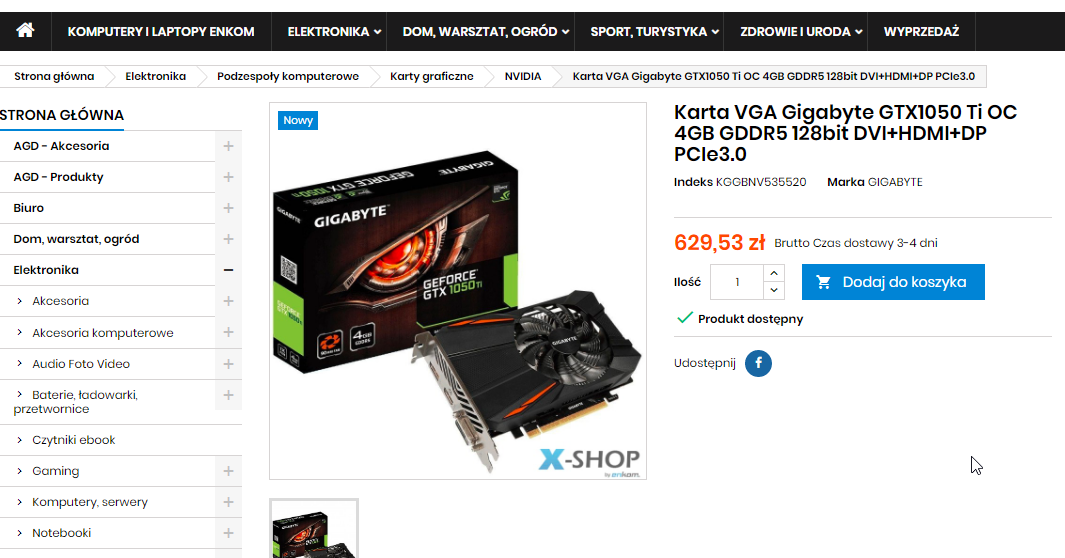
Task: Share product via Facebook icon
Action: (x=758, y=363)
